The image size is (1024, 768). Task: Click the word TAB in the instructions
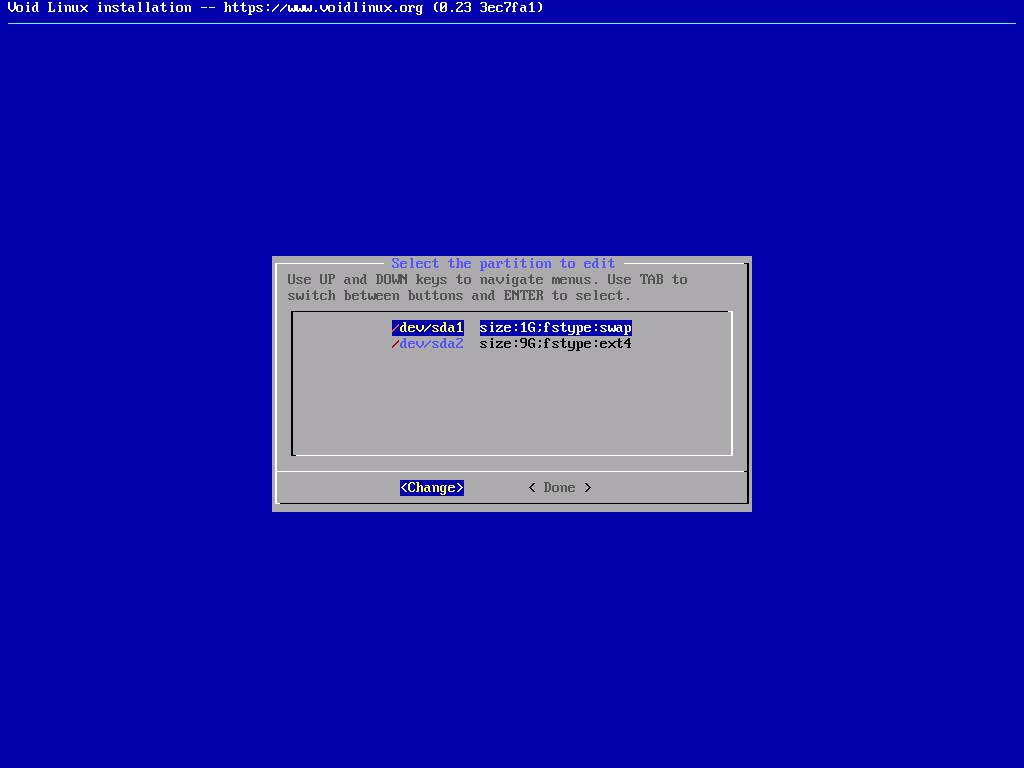651,280
